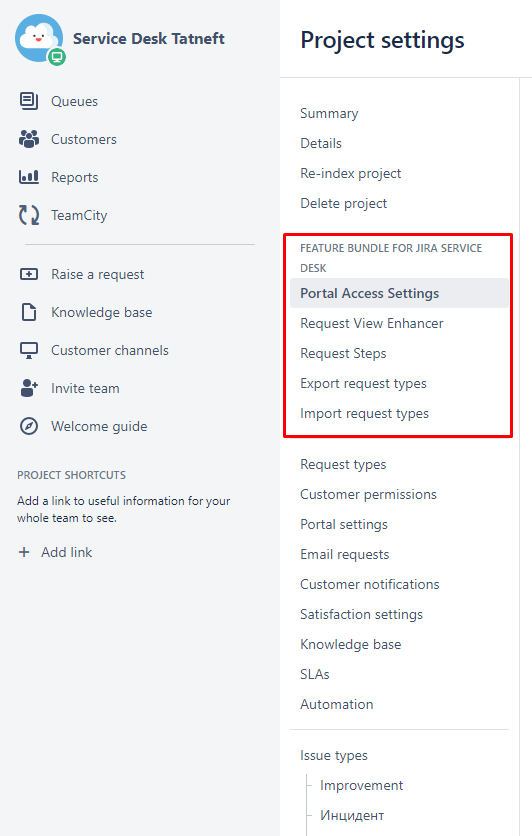Select the Invite team person icon
Image resolution: width=532 pixels, height=836 pixels.
(29, 388)
